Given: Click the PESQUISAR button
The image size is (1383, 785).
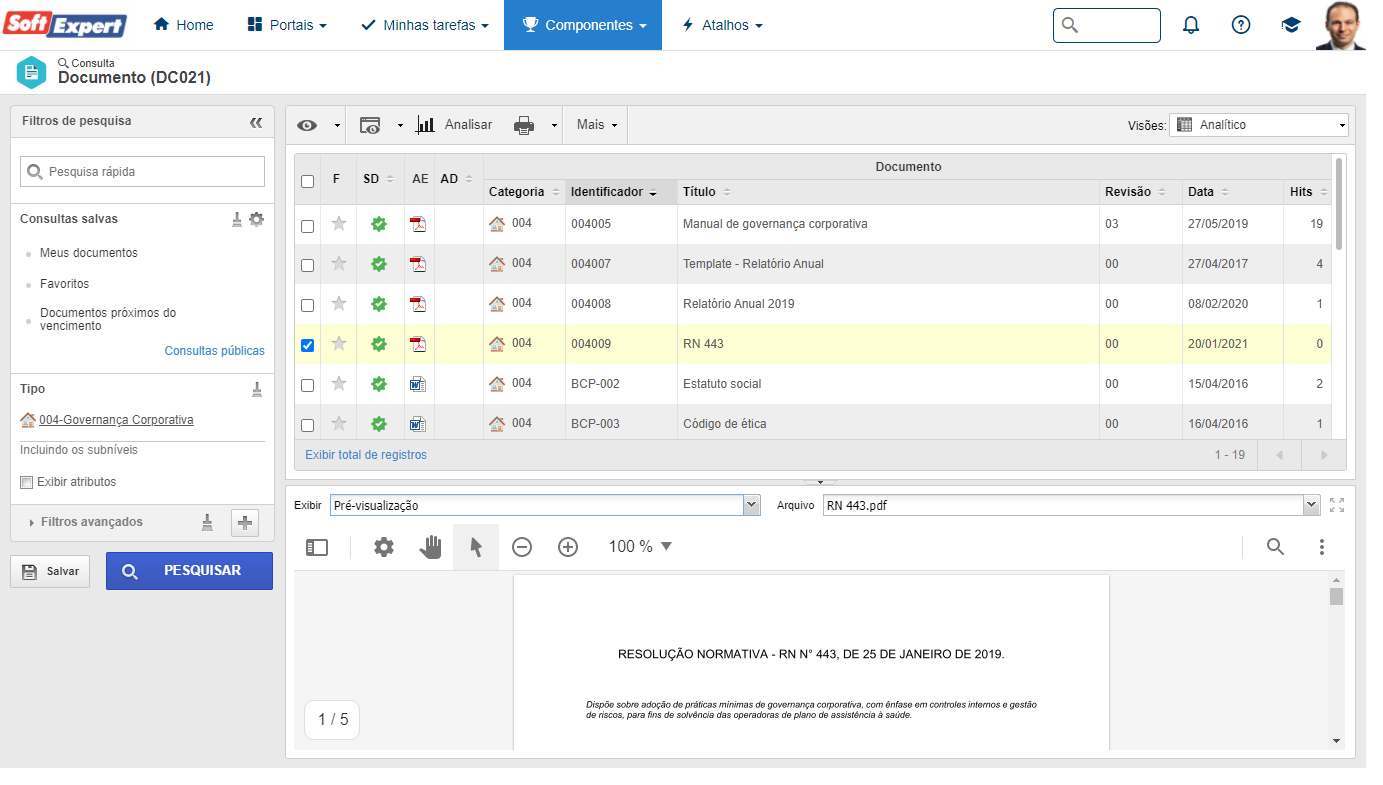Looking at the screenshot, I should pyautogui.click(x=189, y=571).
